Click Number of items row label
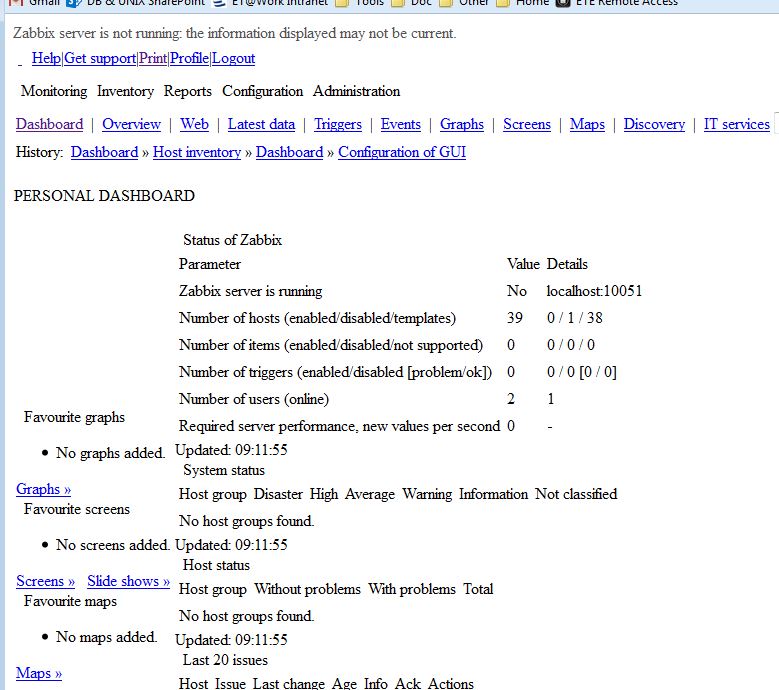 point(331,345)
